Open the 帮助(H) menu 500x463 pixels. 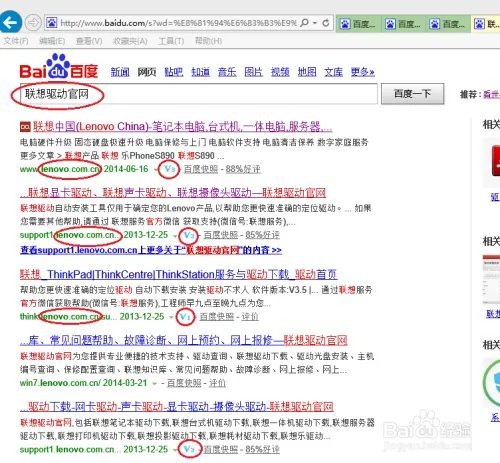click(208, 41)
